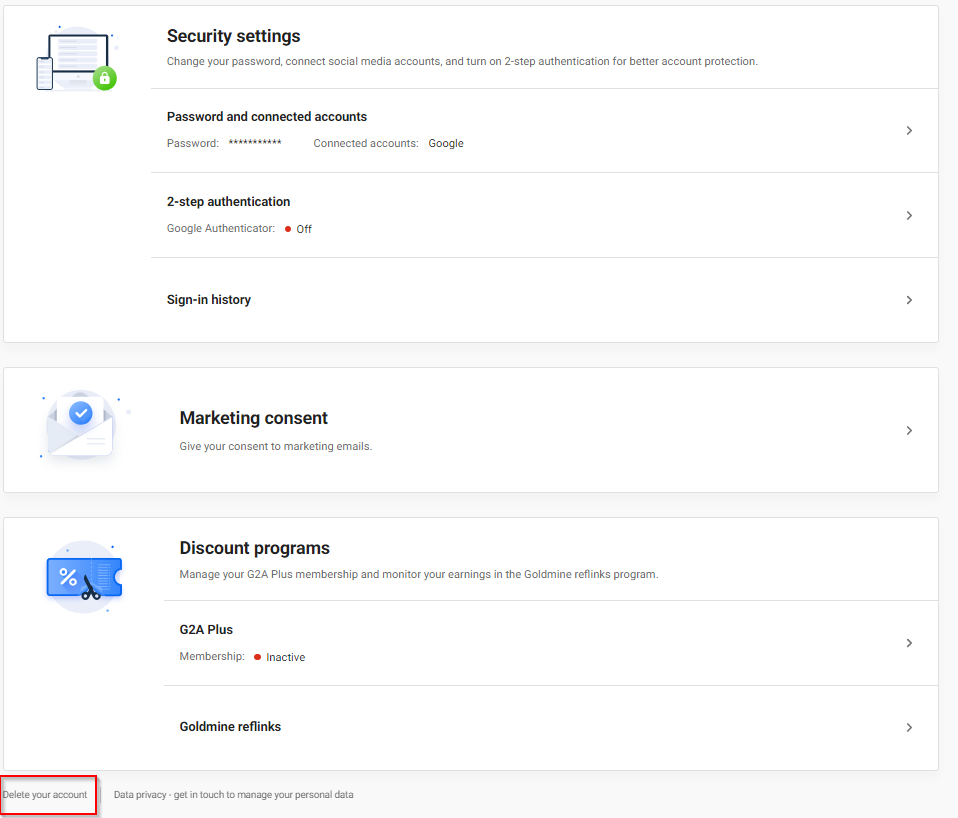The width and height of the screenshot is (958, 818).
Task: Open the Data privacy get in touch link
Action: pos(233,795)
